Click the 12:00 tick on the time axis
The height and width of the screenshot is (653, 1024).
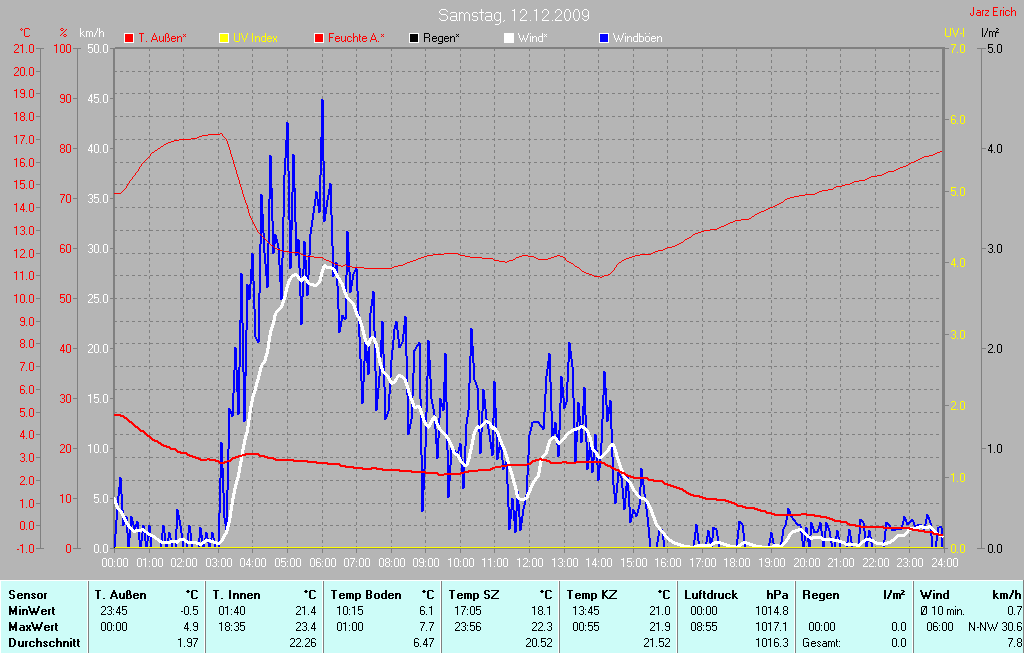point(530,563)
